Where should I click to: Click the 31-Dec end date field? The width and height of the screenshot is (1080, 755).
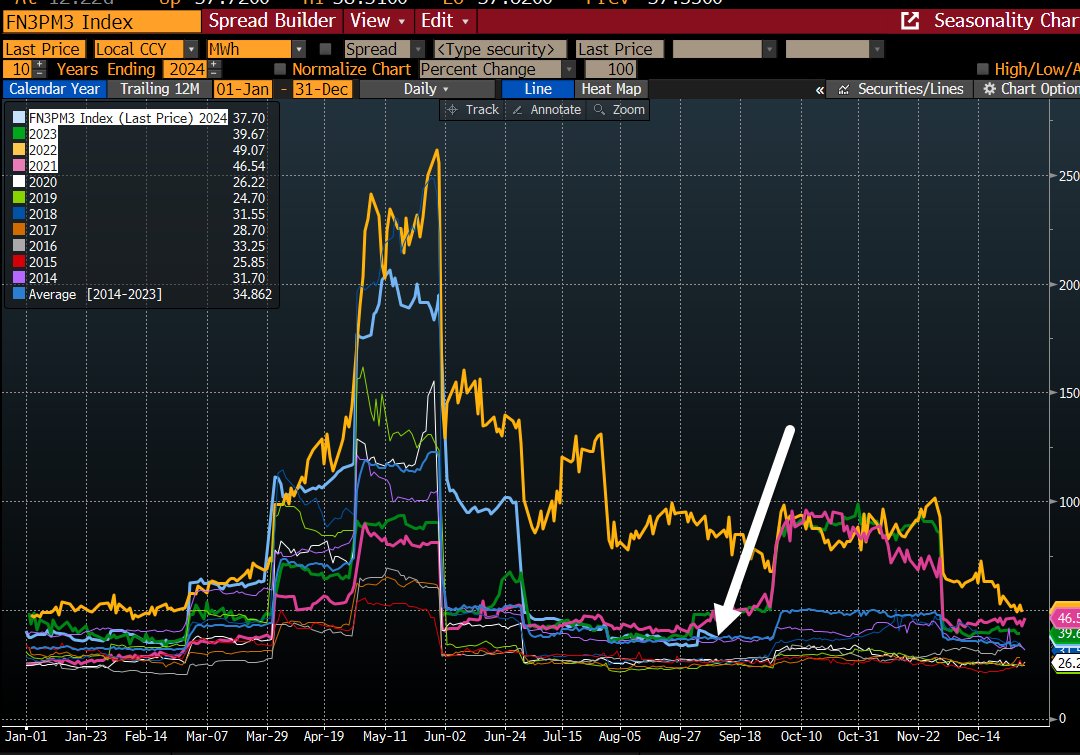(x=322, y=89)
